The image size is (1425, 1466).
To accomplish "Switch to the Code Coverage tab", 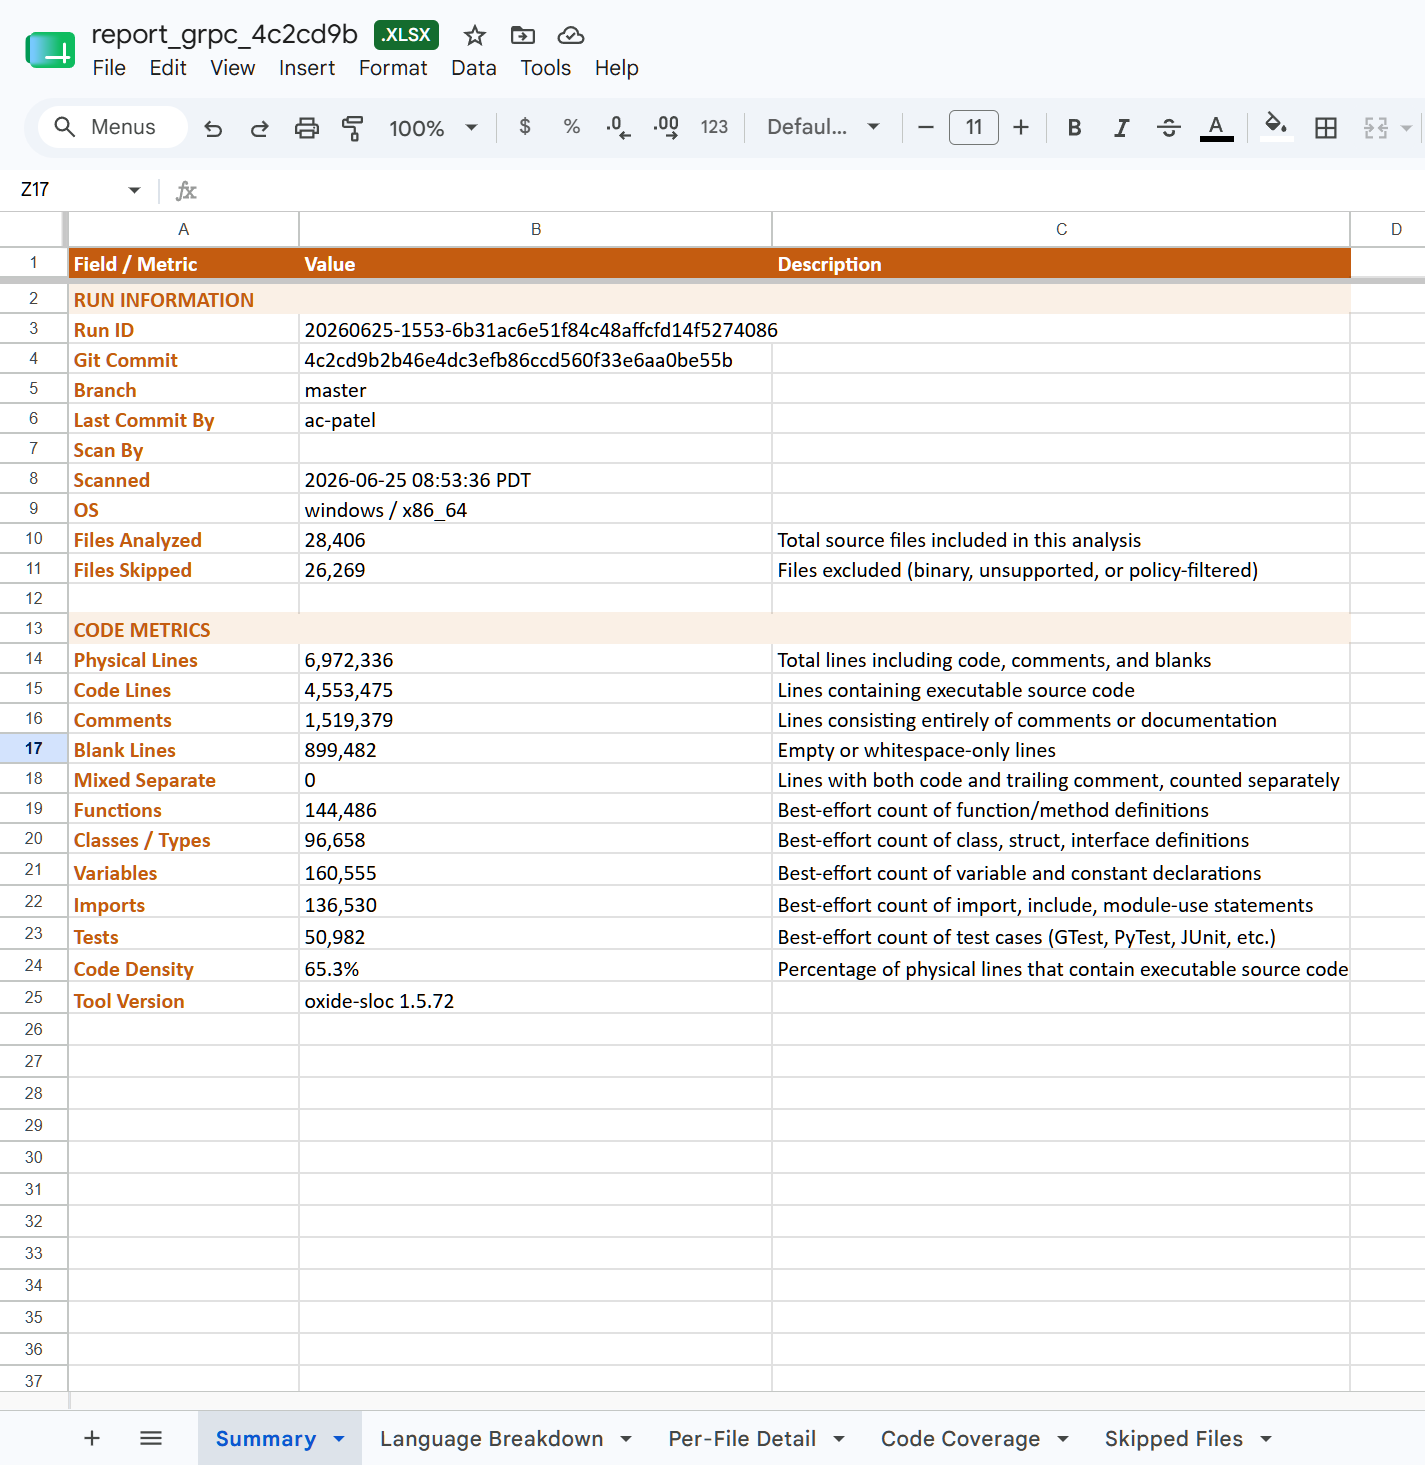I will 960,1438.
